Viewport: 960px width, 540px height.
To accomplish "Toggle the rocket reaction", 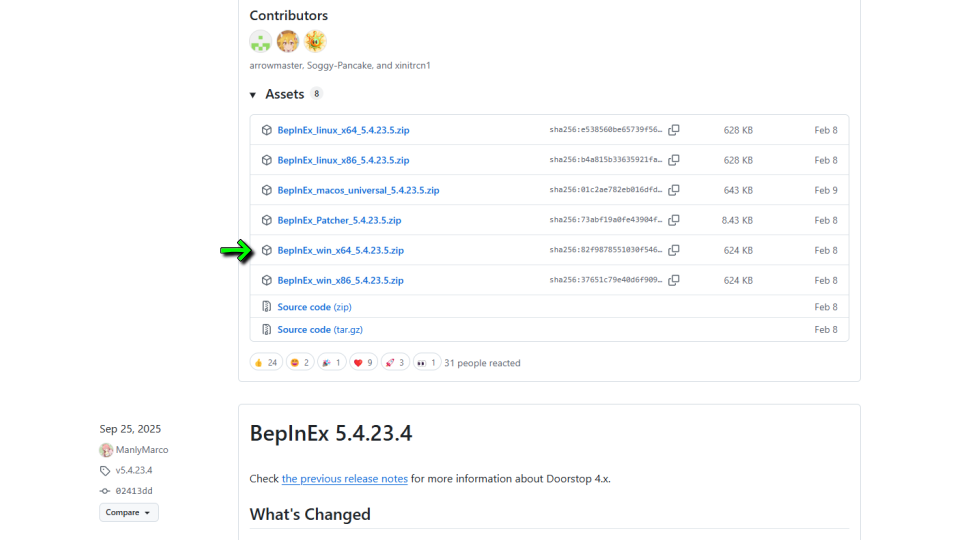I will tap(395, 363).
